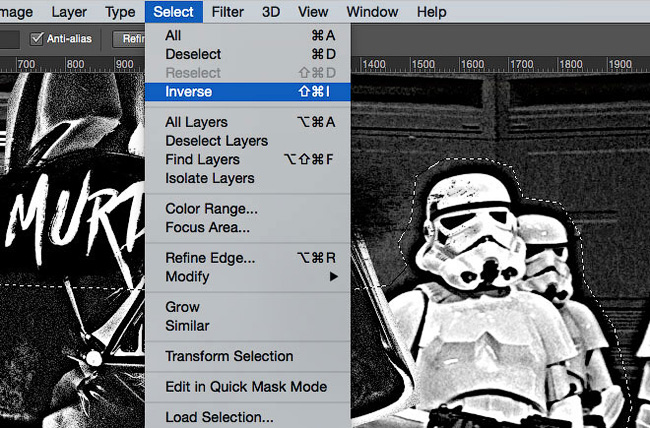Open the Image menu
The image size is (650, 428).
click(16, 12)
